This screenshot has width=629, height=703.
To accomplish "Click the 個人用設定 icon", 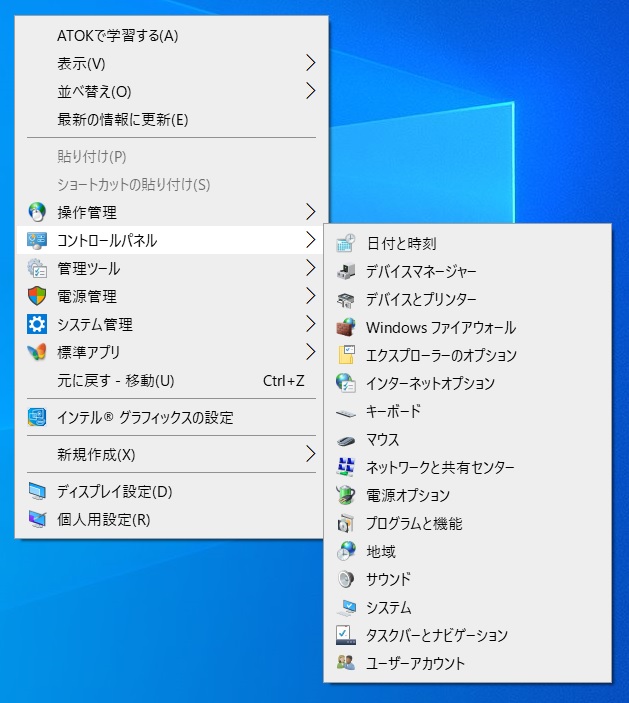I will [x=37, y=519].
